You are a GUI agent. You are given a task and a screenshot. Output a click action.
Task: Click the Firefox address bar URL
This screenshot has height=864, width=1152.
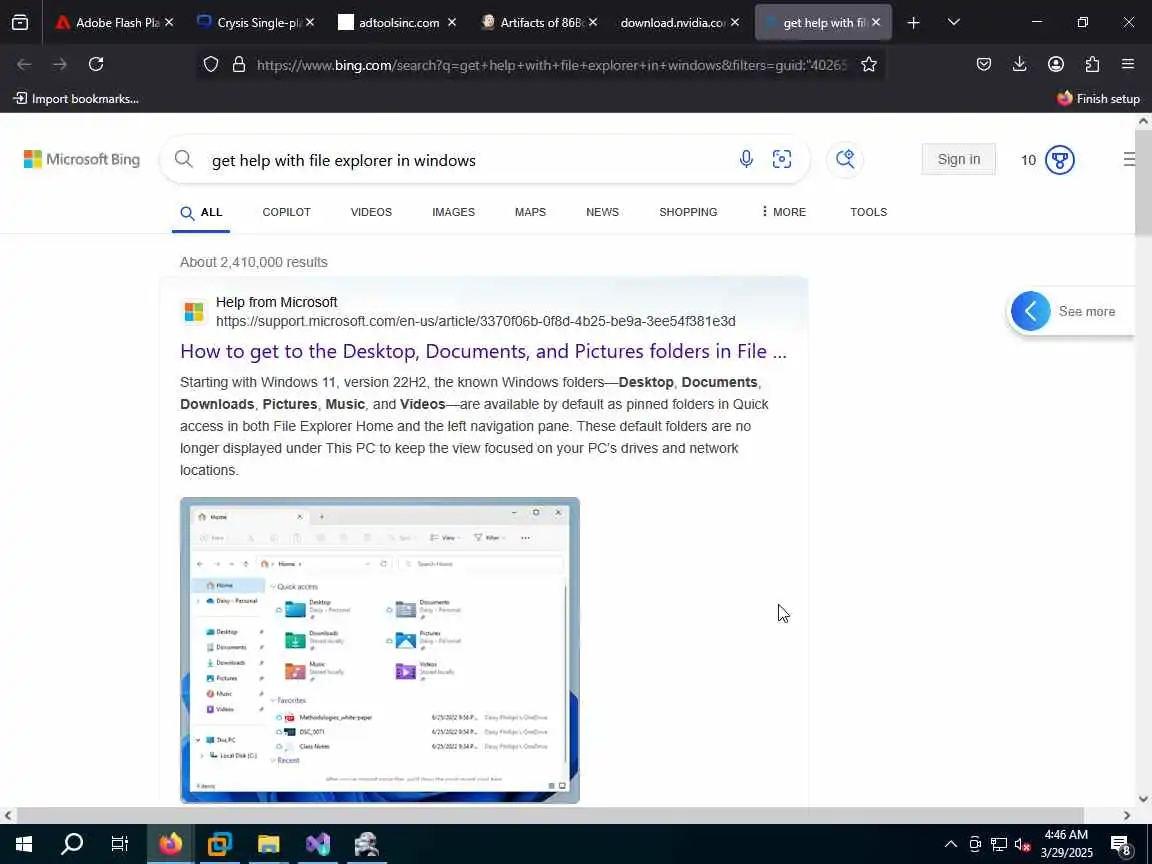551,65
